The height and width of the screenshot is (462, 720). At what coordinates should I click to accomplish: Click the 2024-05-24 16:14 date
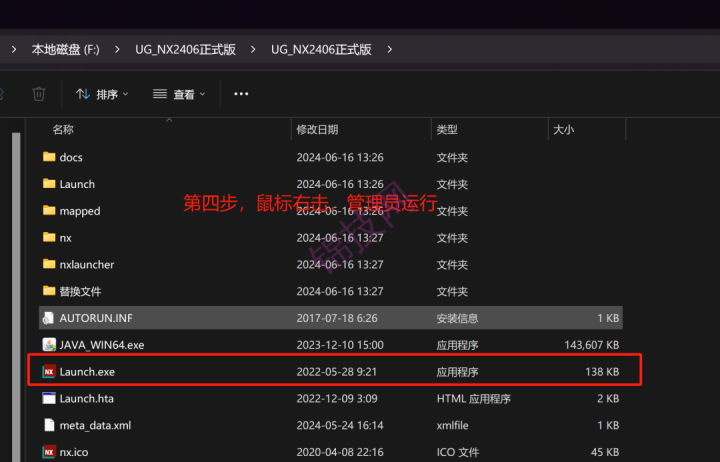pos(340,425)
